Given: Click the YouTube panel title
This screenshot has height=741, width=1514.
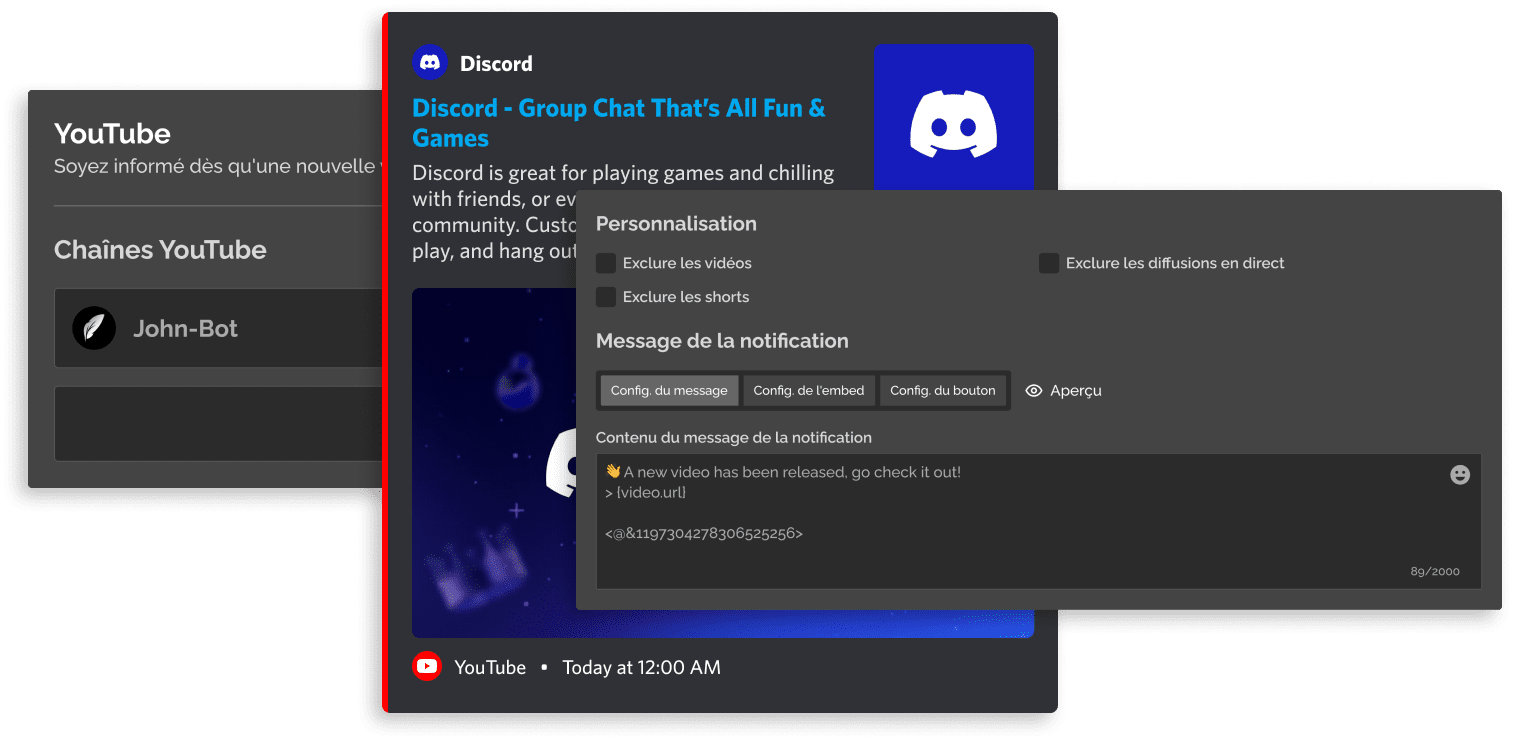Looking at the screenshot, I should [x=112, y=133].
